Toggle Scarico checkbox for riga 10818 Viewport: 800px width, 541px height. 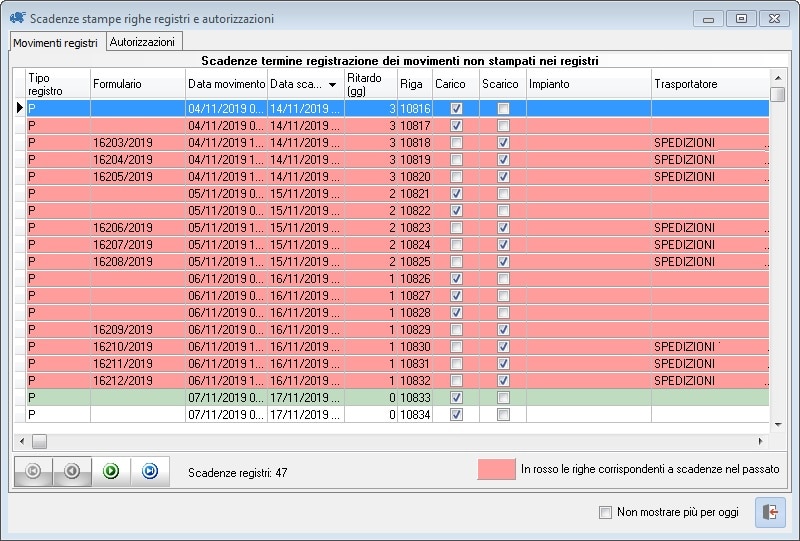(503, 142)
